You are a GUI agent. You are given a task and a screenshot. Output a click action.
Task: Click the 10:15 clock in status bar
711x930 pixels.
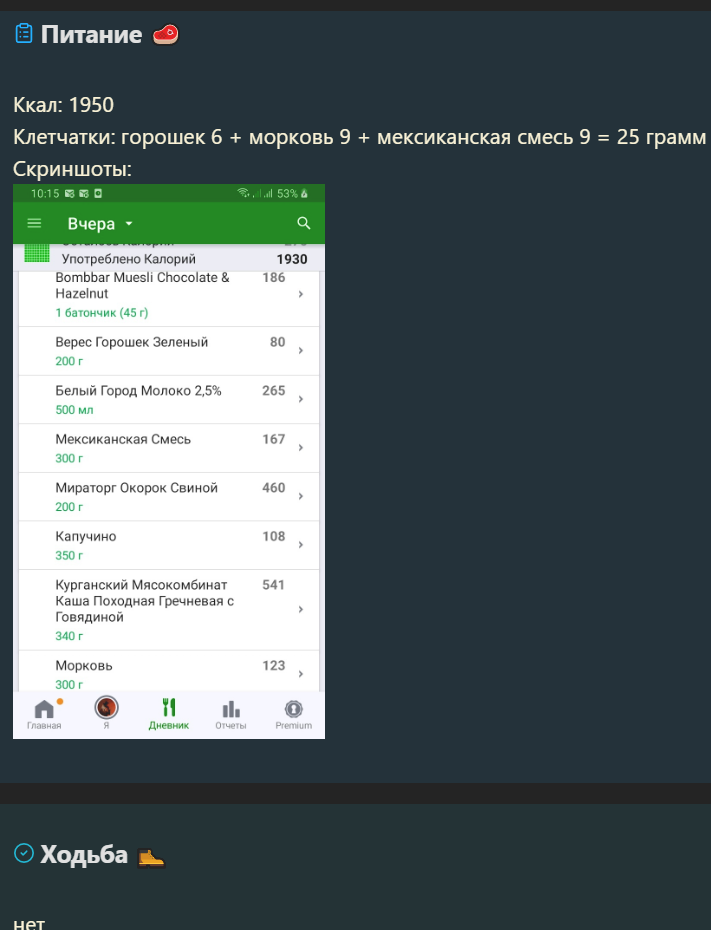[45, 193]
